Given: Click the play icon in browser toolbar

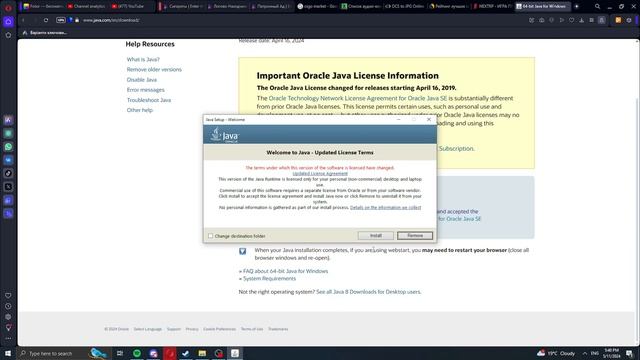Looking at the screenshot, I should tap(562, 20).
